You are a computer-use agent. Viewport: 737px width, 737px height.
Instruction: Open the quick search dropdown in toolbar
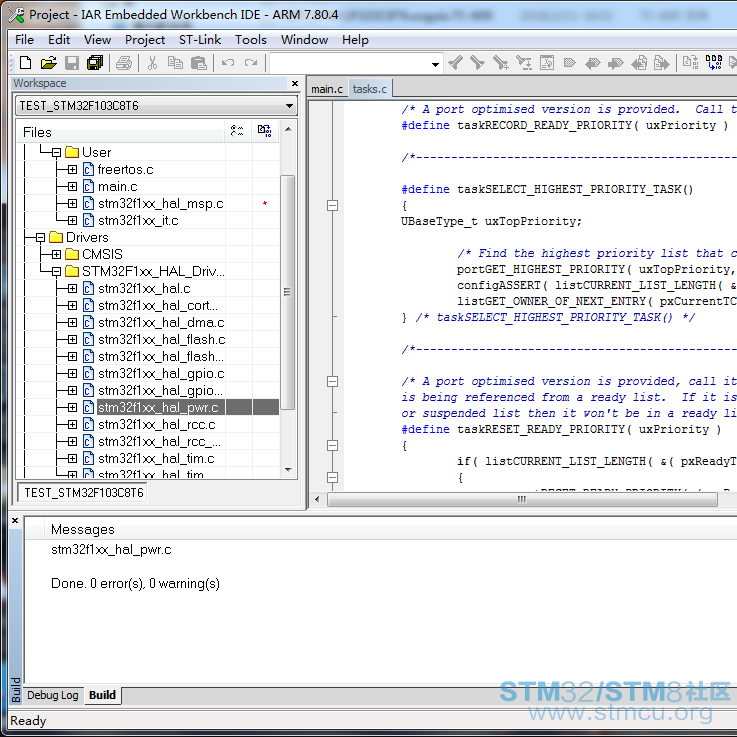click(436, 64)
